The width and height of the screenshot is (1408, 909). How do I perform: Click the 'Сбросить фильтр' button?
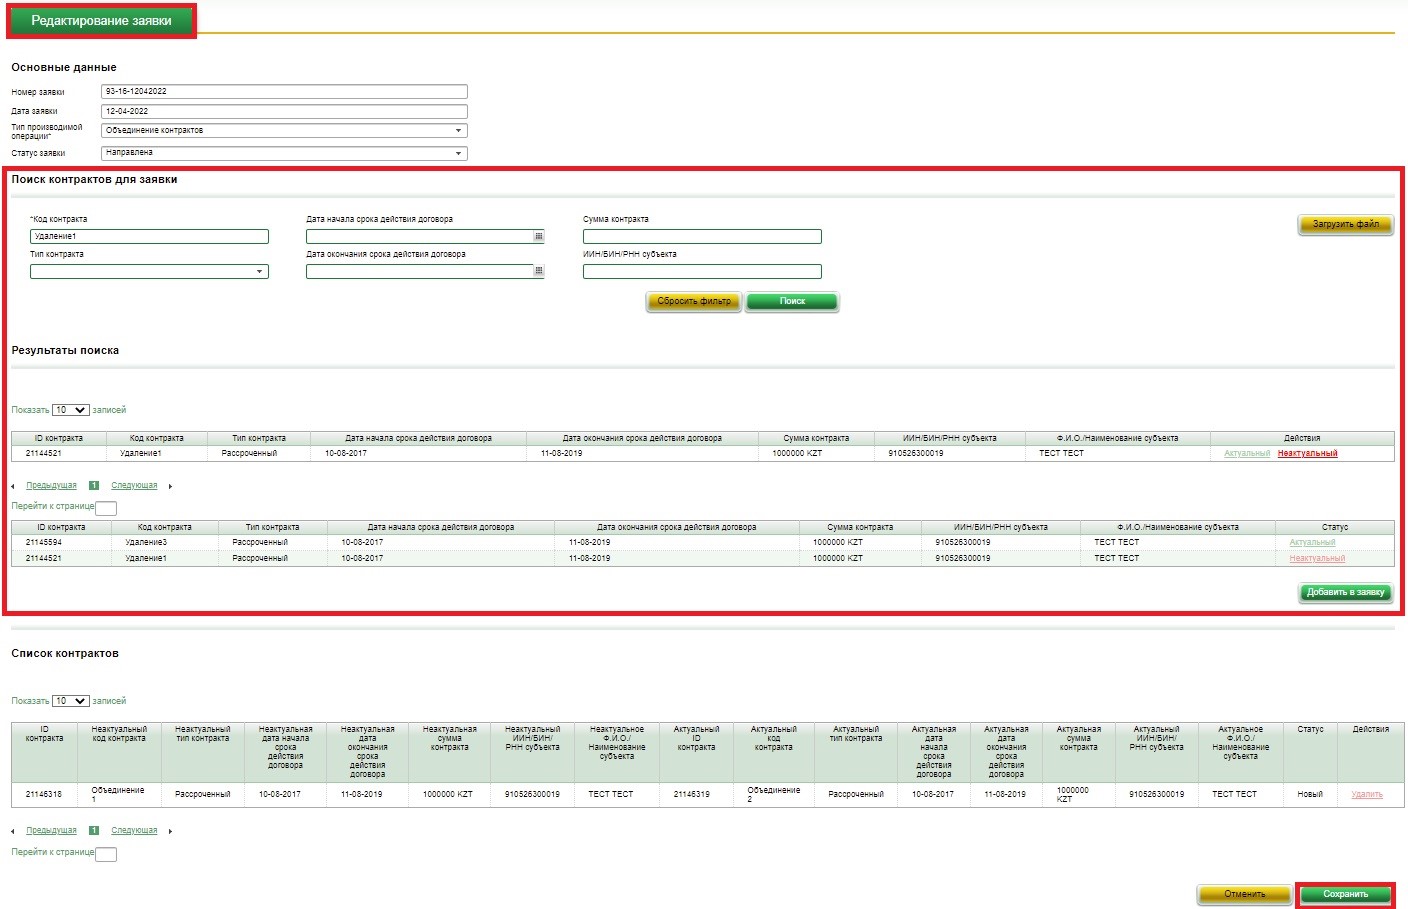pyautogui.click(x=694, y=301)
